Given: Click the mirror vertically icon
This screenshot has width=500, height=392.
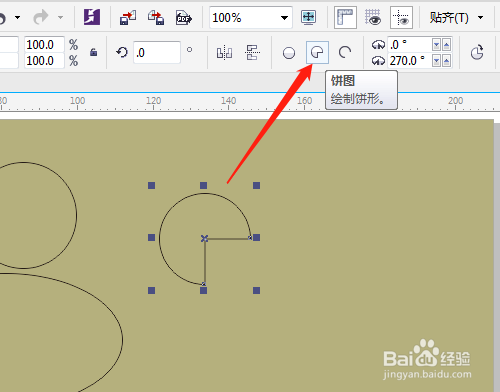Looking at the screenshot, I should coord(252,53).
